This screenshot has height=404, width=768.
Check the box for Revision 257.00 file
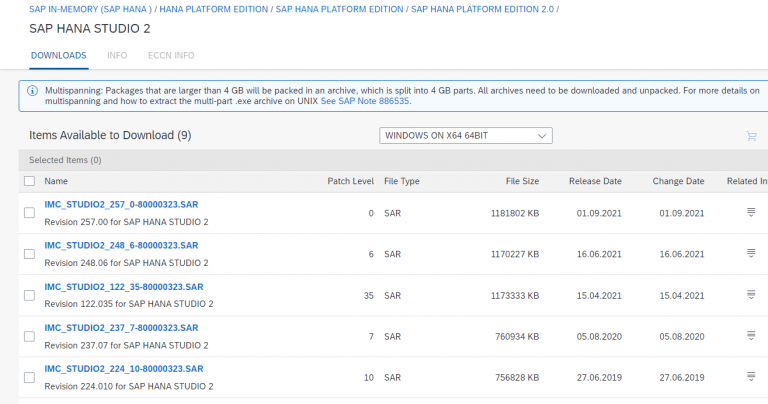pyautogui.click(x=29, y=213)
